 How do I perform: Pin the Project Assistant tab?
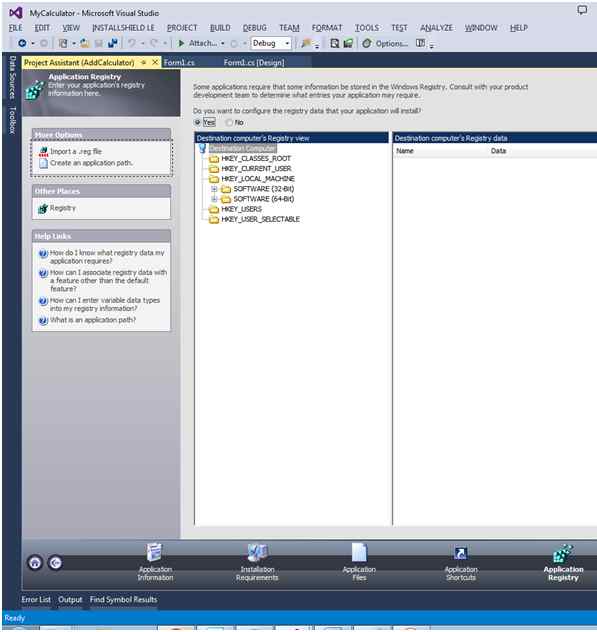click(x=144, y=62)
